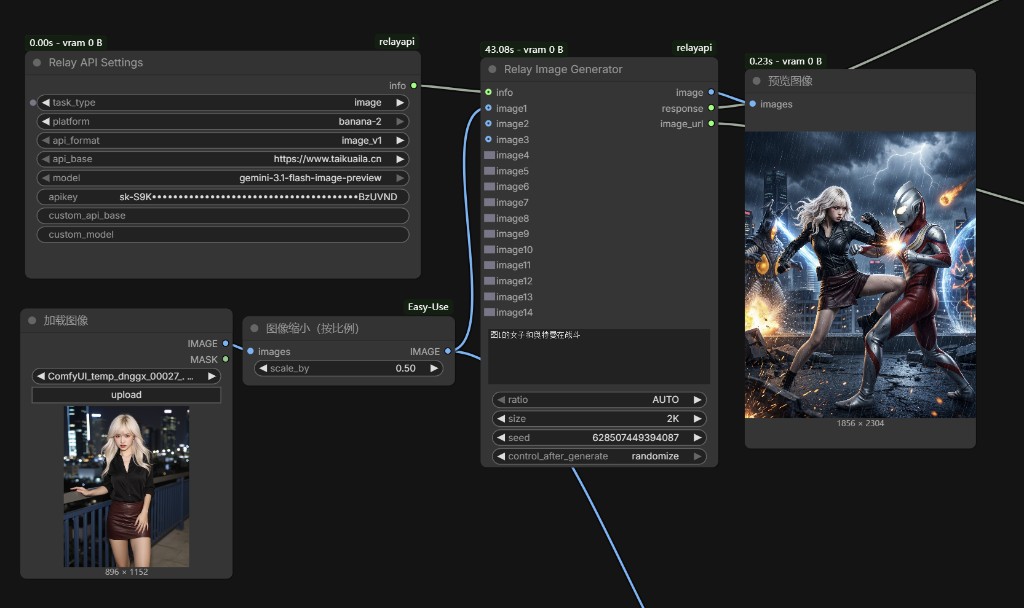Viewport: 1024px width, 608px height.
Task: Click the apikey input field
Action: [222, 197]
